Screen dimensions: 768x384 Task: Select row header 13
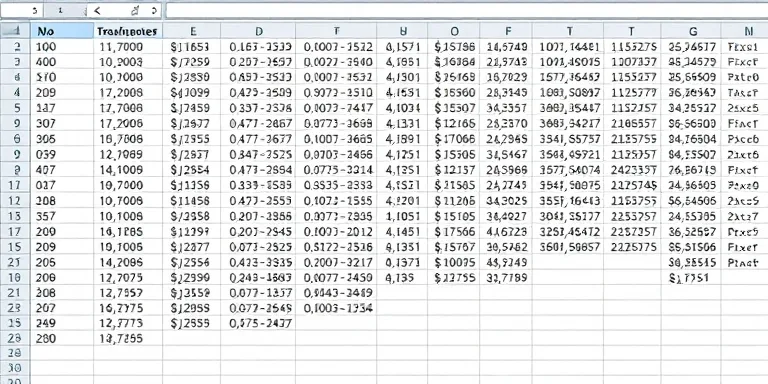tap(15, 216)
